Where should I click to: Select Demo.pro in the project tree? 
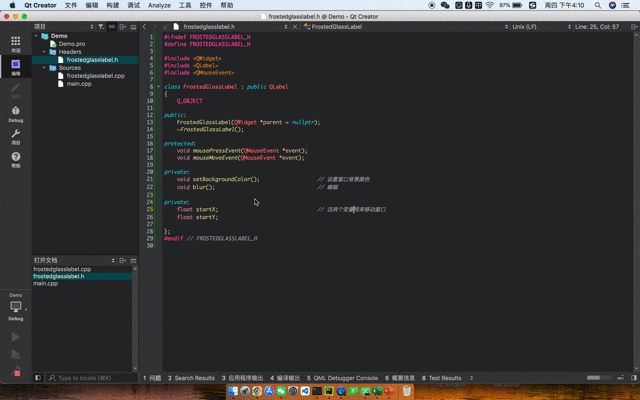72,44
